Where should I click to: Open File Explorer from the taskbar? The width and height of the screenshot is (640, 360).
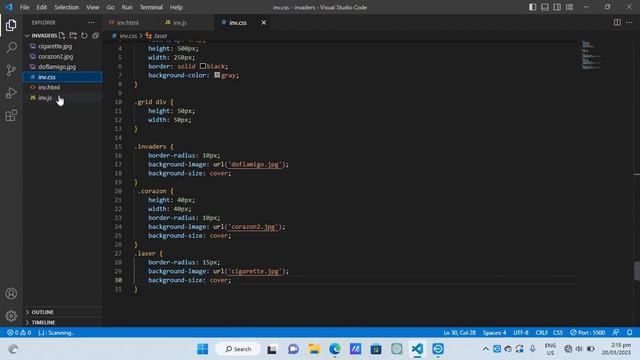pyautogui.click(x=314, y=349)
